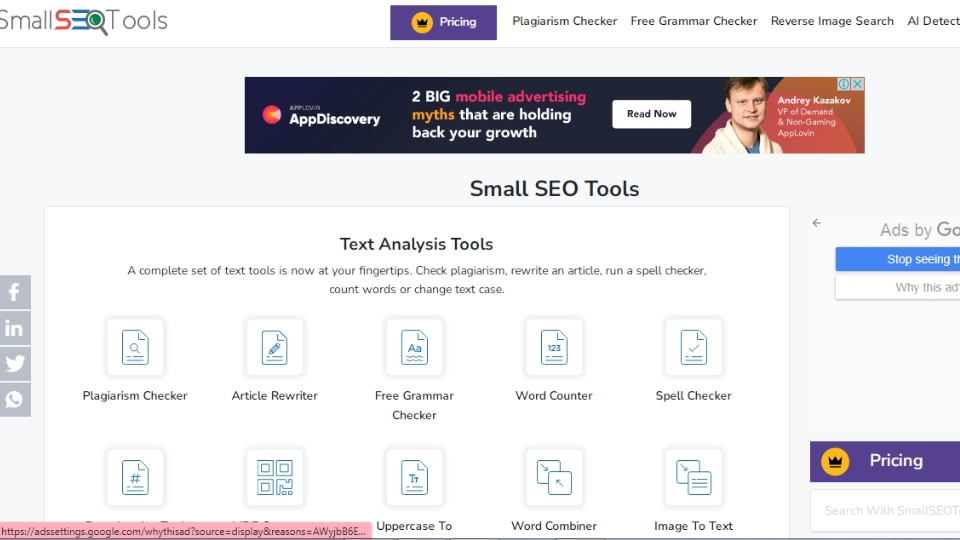The width and height of the screenshot is (960, 540).
Task: Click the Free Grammar Checker label under icon
Action: click(414, 405)
